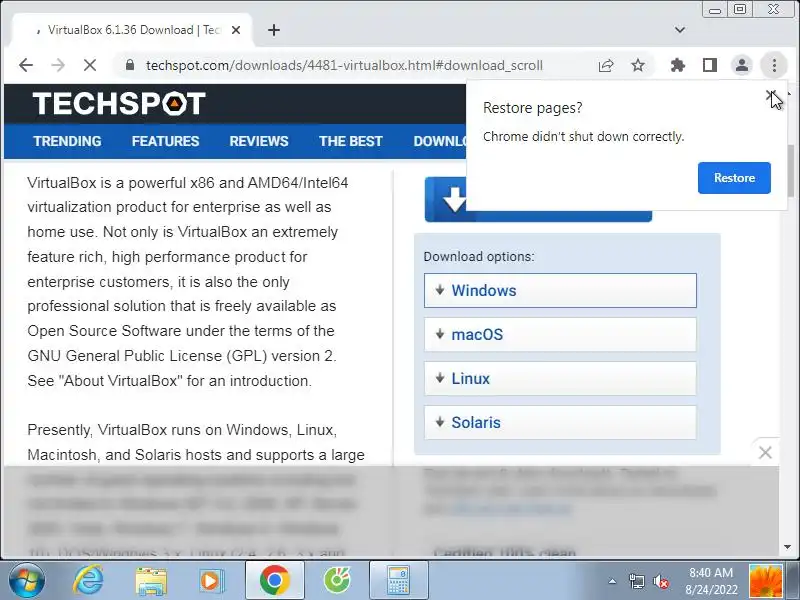Launch Internet Explorer from taskbar
Screen dimensions: 800x600
pos(88,580)
